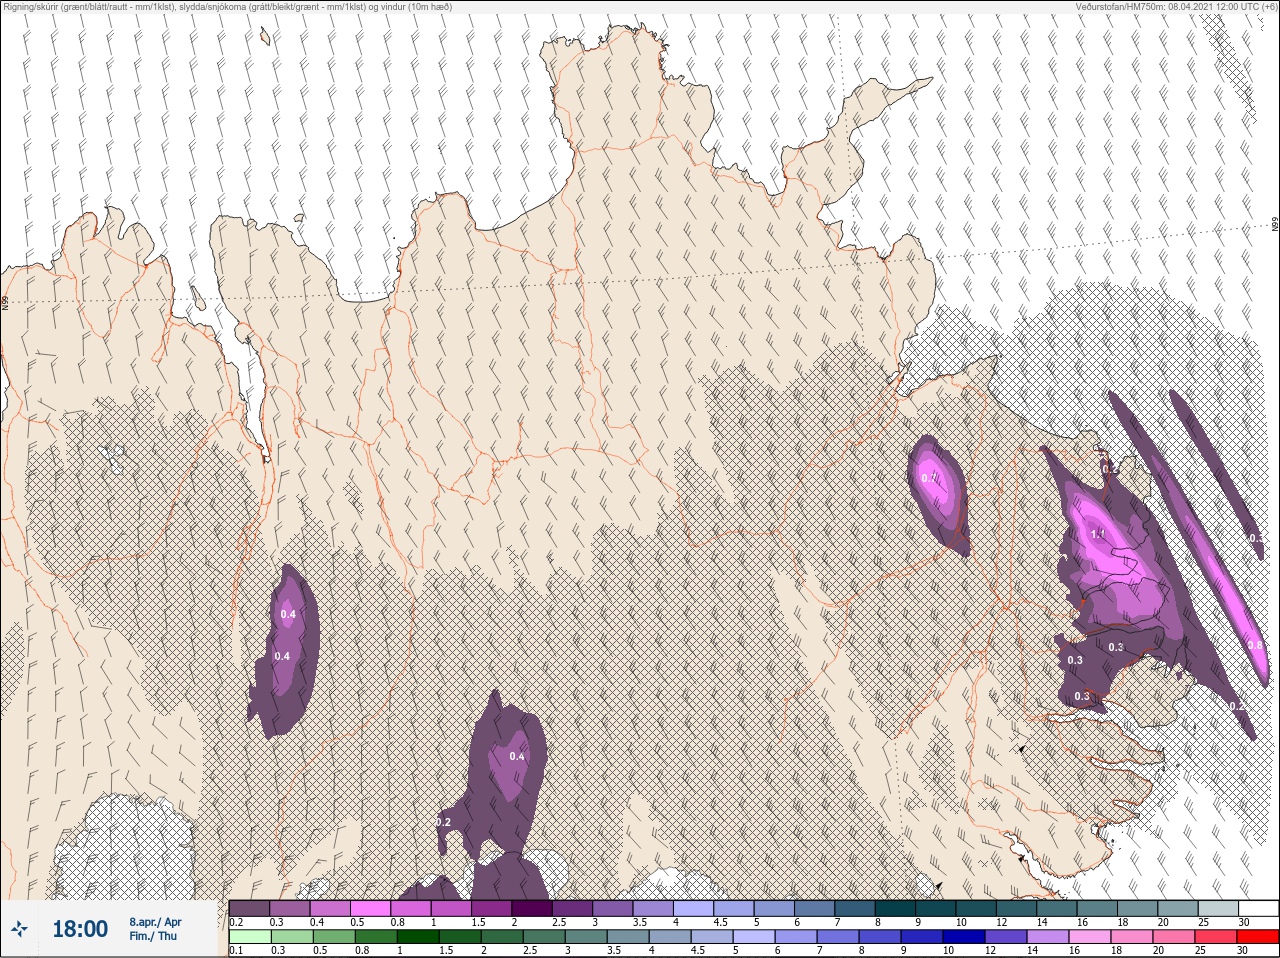Click the small island off the northwest coast
This screenshot has height=958, width=1280.
click(x=265, y=37)
